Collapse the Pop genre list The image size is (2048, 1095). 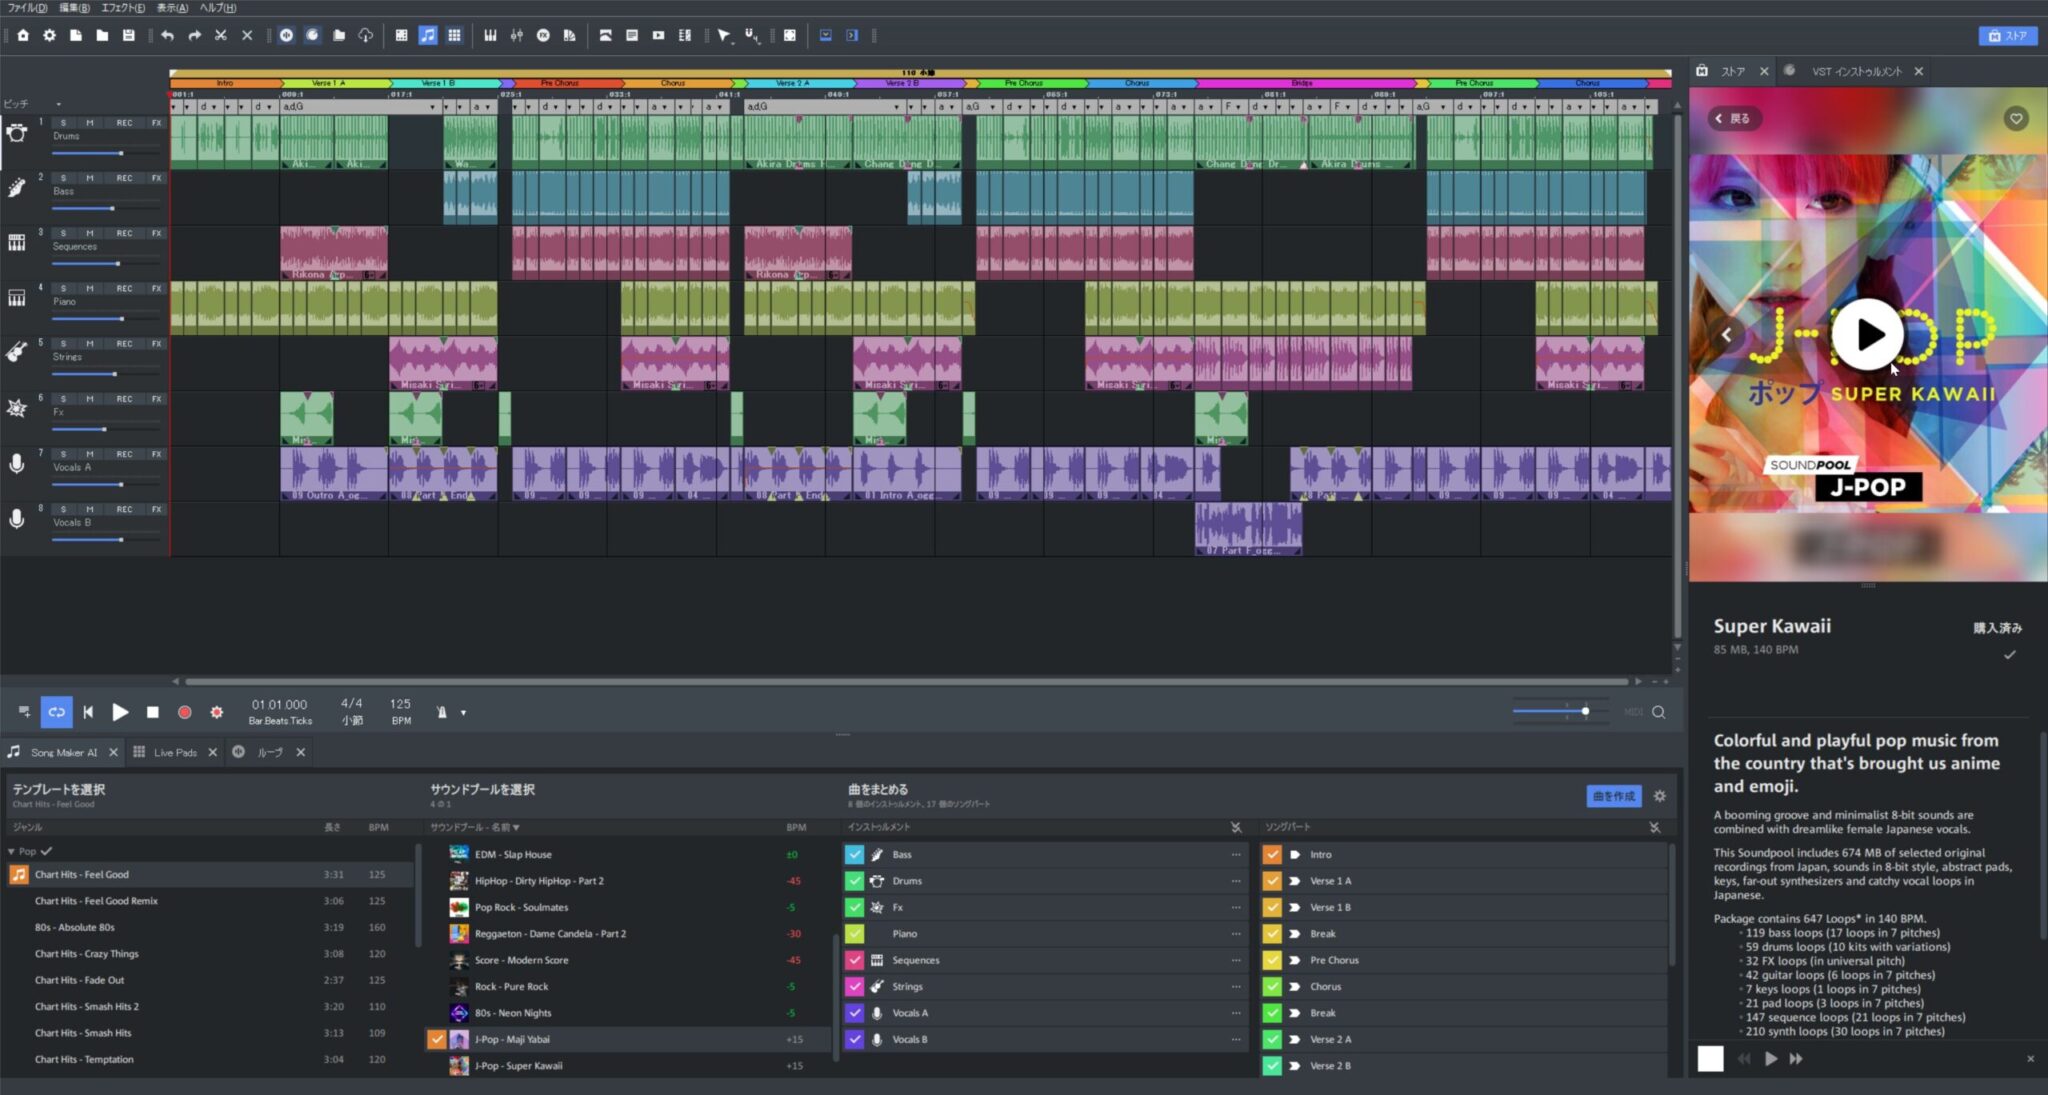coord(12,851)
